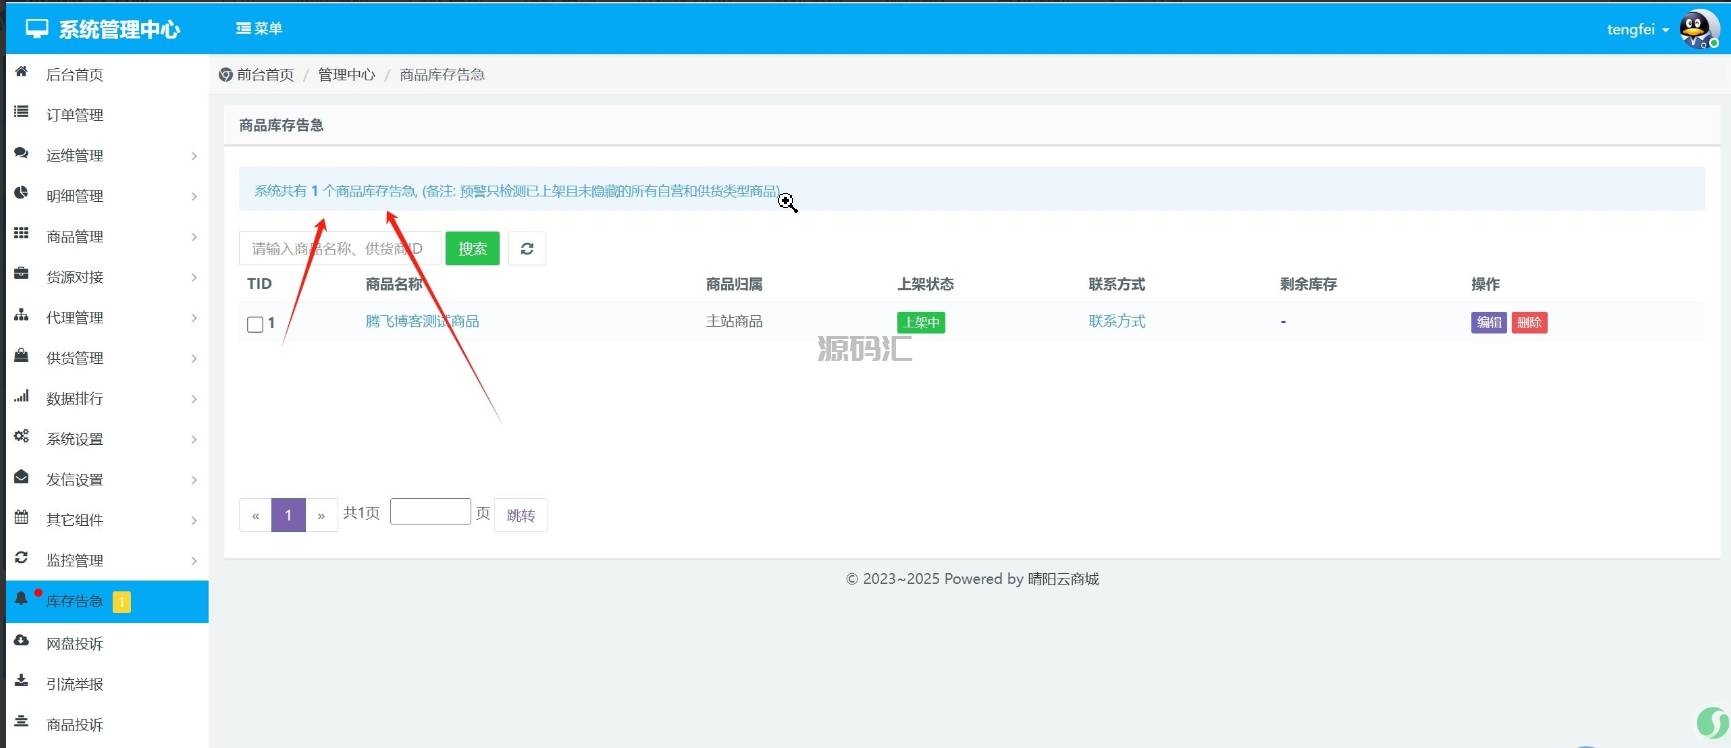Click the 联系方式 link in row 1

pos(1117,321)
